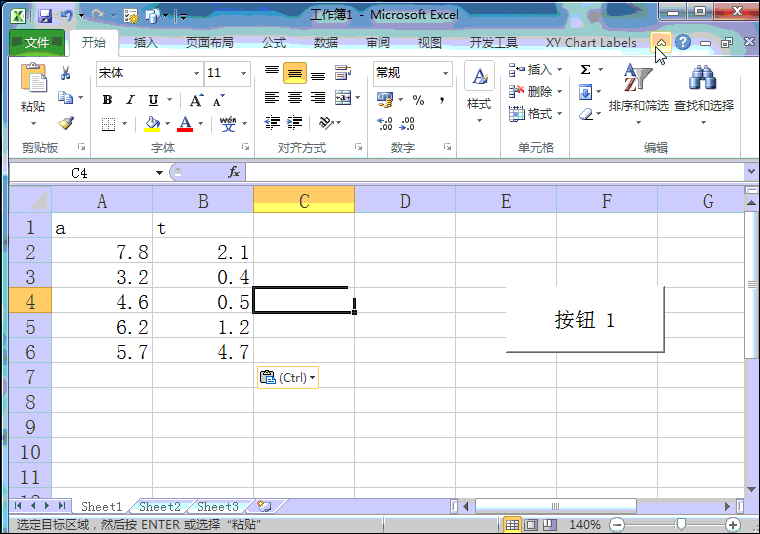The image size is (760, 534).
Task: Click the AutoSum sigma icon
Action: click(586, 70)
